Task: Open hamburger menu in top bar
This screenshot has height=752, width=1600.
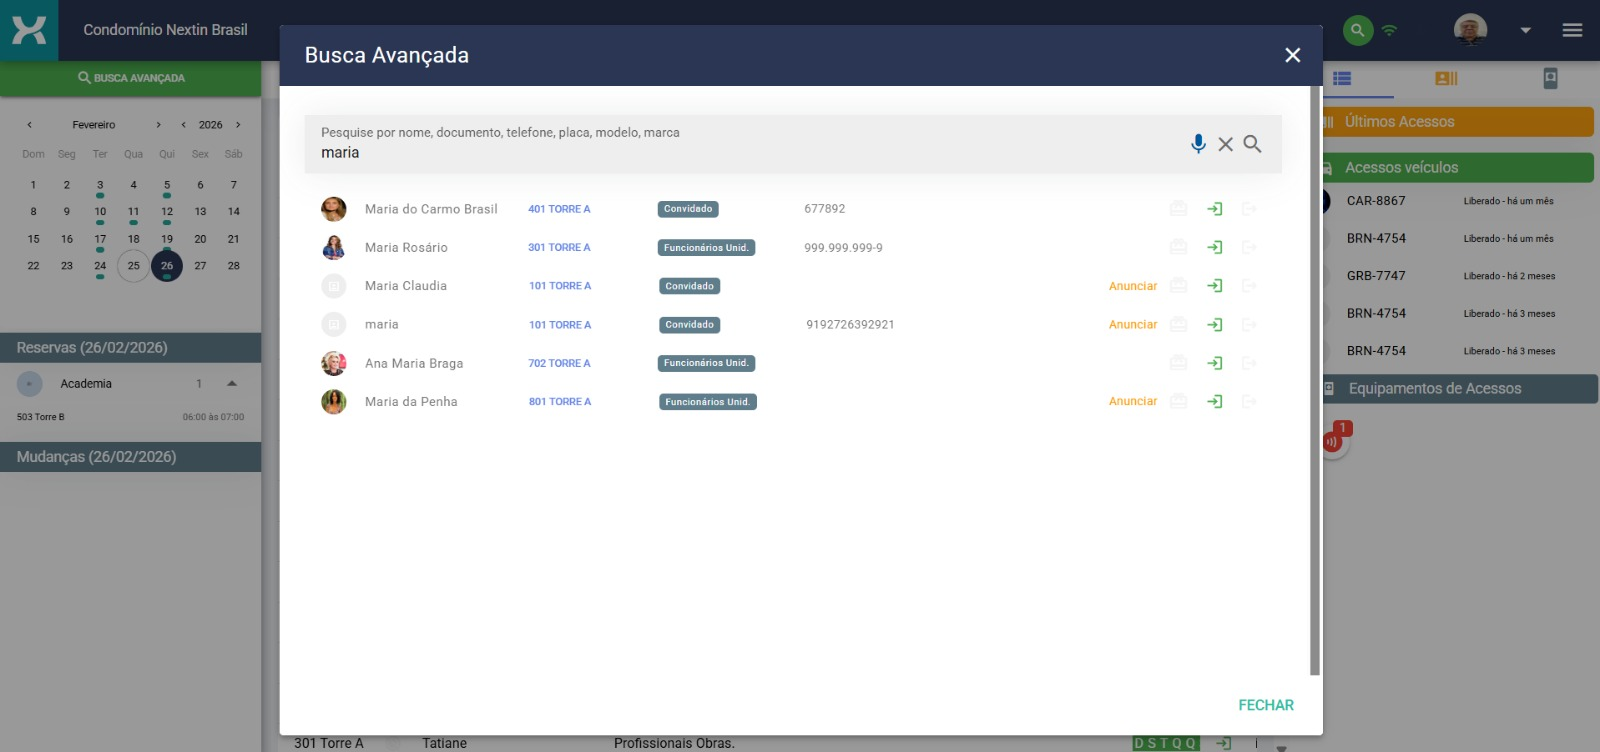Action: coord(1572,30)
